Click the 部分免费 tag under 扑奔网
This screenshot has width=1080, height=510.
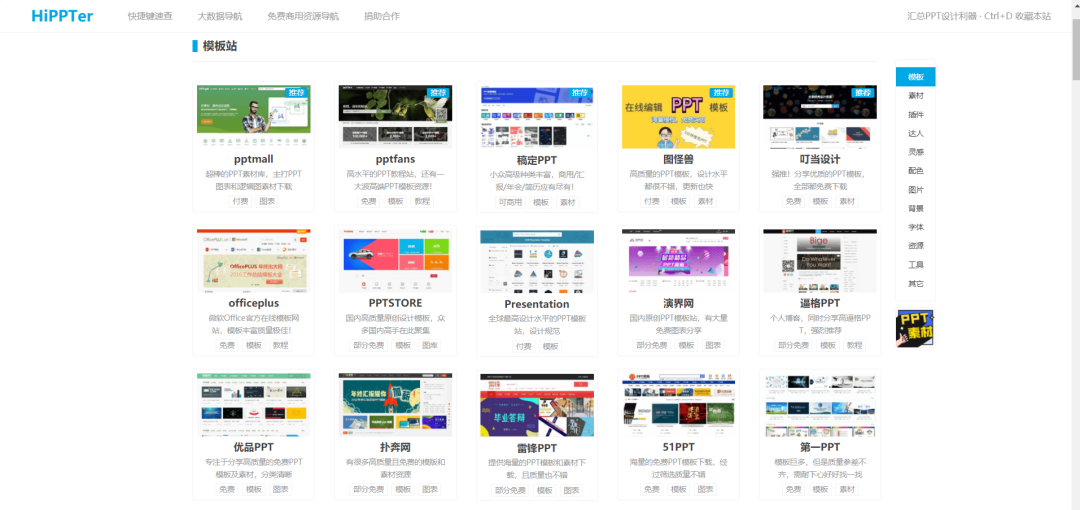pos(368,489)
